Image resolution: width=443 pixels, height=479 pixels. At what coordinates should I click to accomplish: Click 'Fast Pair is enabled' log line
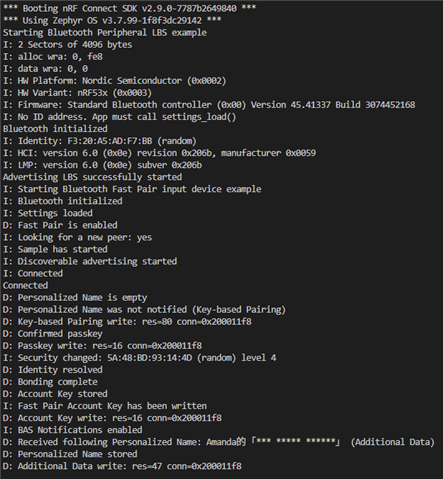coord(60,225)
